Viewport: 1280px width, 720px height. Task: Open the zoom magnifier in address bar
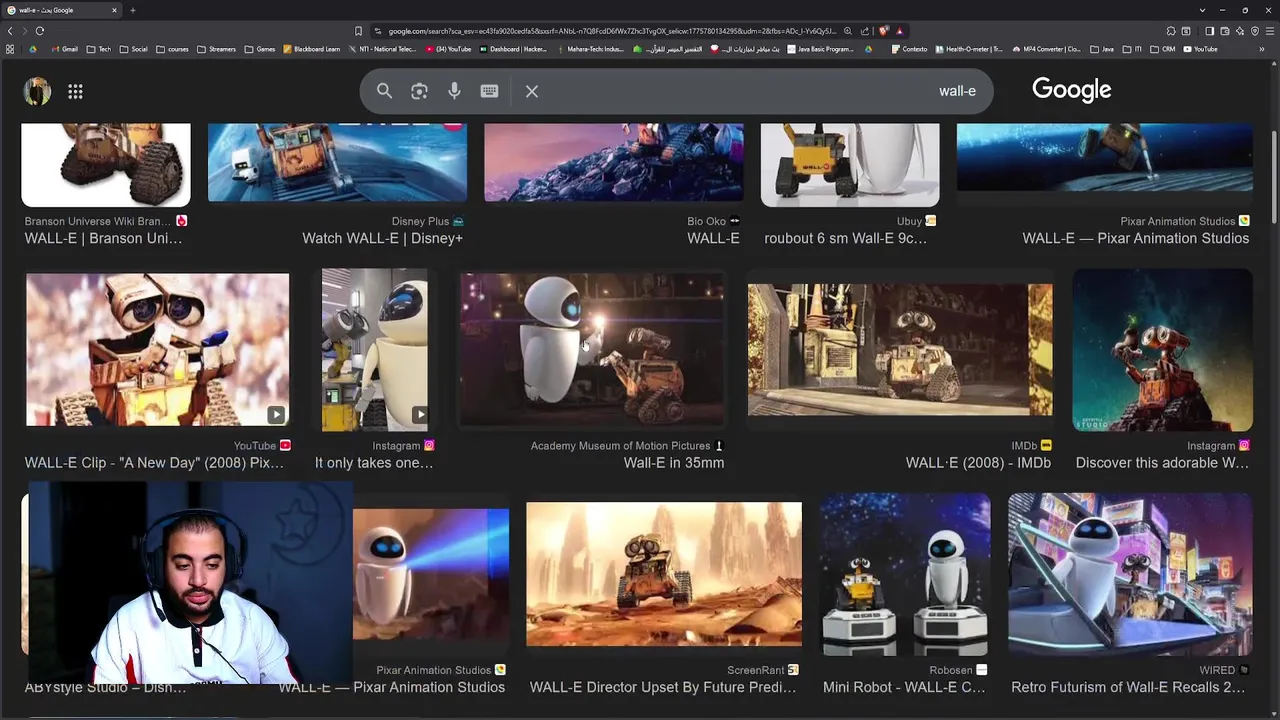pos(848,31)
